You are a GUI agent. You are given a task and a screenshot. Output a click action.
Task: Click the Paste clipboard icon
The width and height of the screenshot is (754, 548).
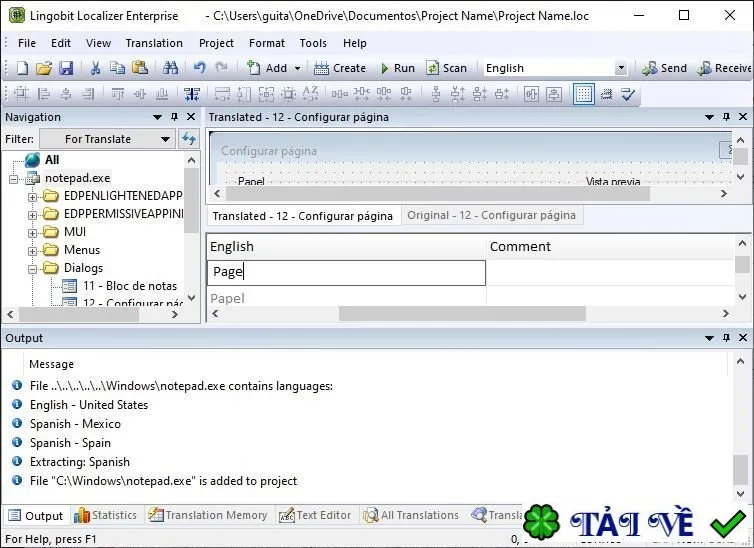tap(140, 68)
